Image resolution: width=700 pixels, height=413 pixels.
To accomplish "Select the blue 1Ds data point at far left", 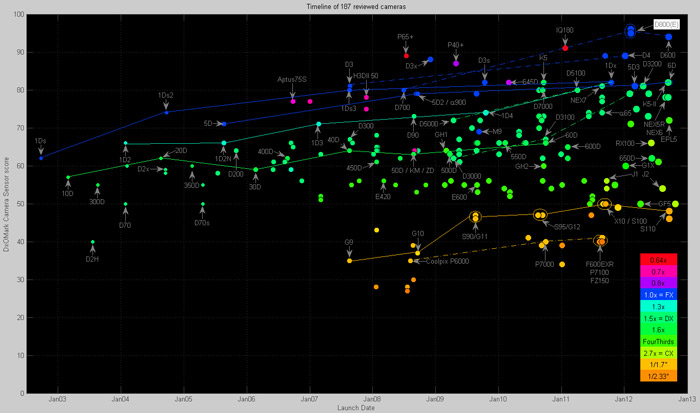I will [41, 158].
